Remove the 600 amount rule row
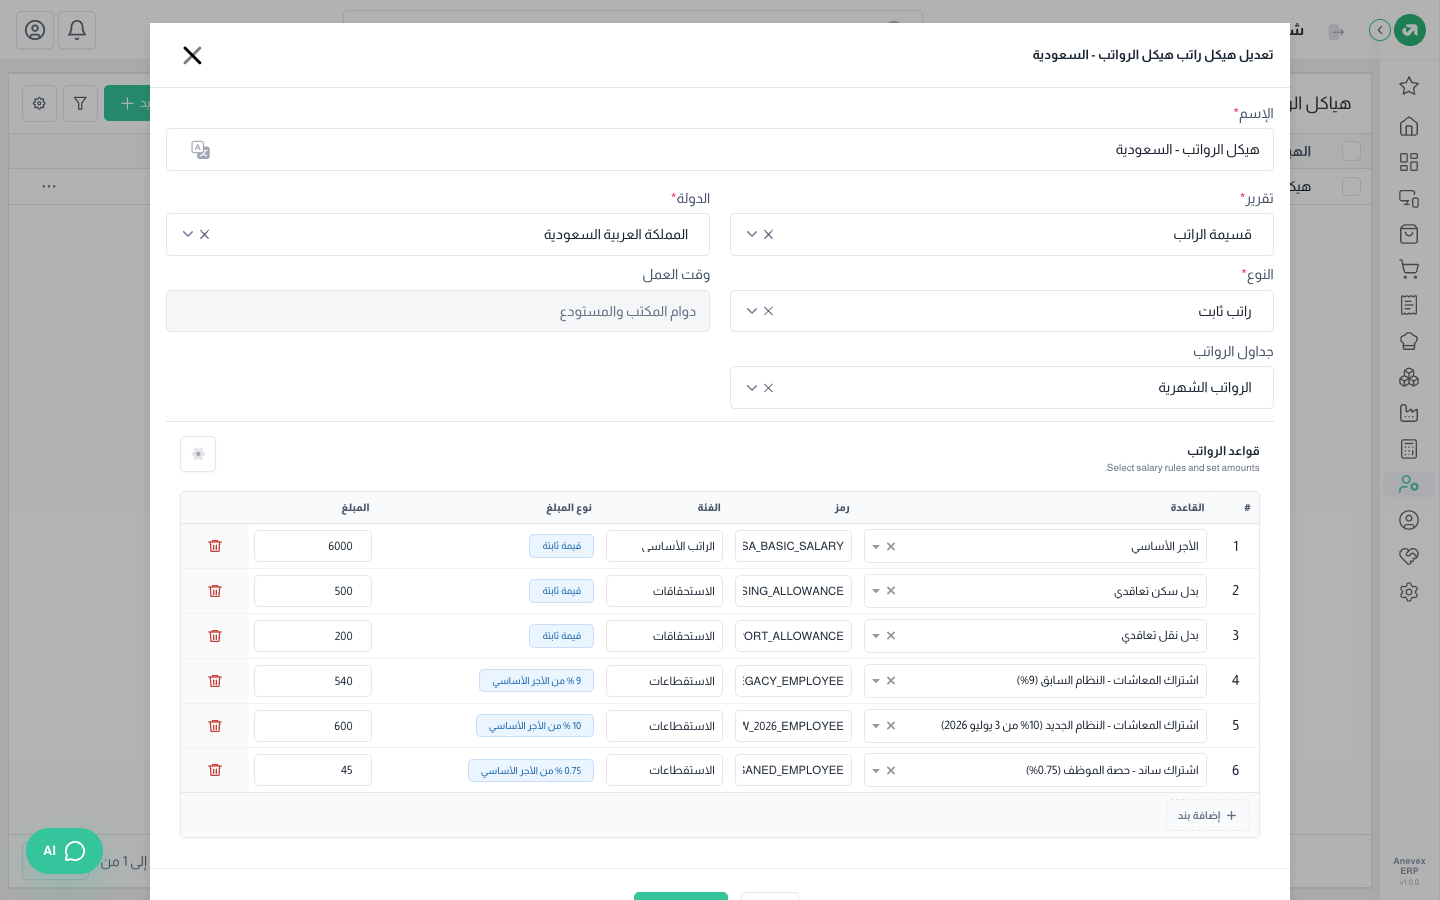The height and width of the screenshot is (900, 1440). pyautogui.click(x=215, y=726)
